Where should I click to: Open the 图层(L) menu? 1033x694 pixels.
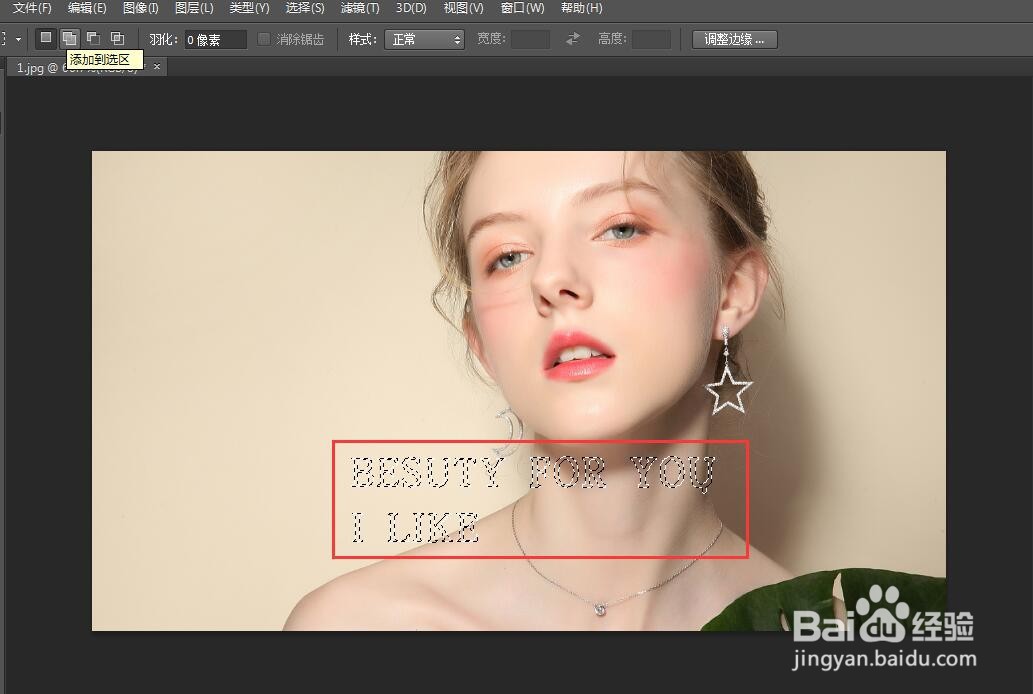[x=194, y=8]
